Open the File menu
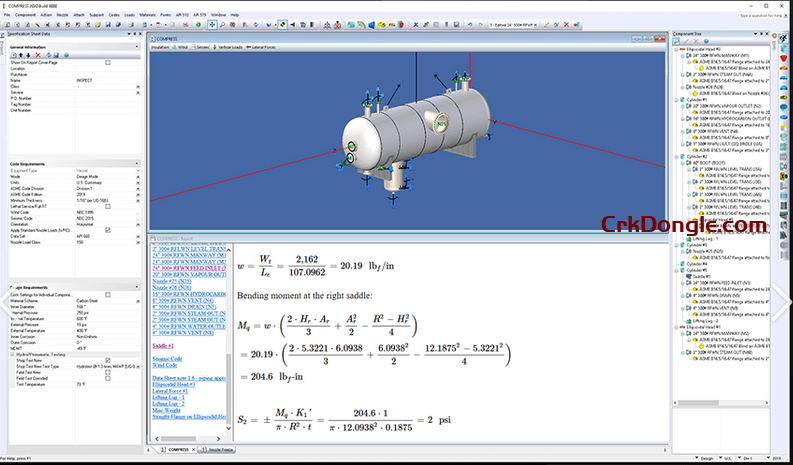Viewport: 793px width, 465px height. click(7, 15)
